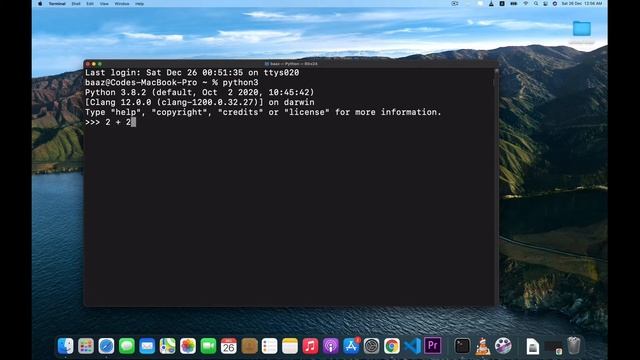
Task: Open System Preferences in dock
Action: point(371,346)
